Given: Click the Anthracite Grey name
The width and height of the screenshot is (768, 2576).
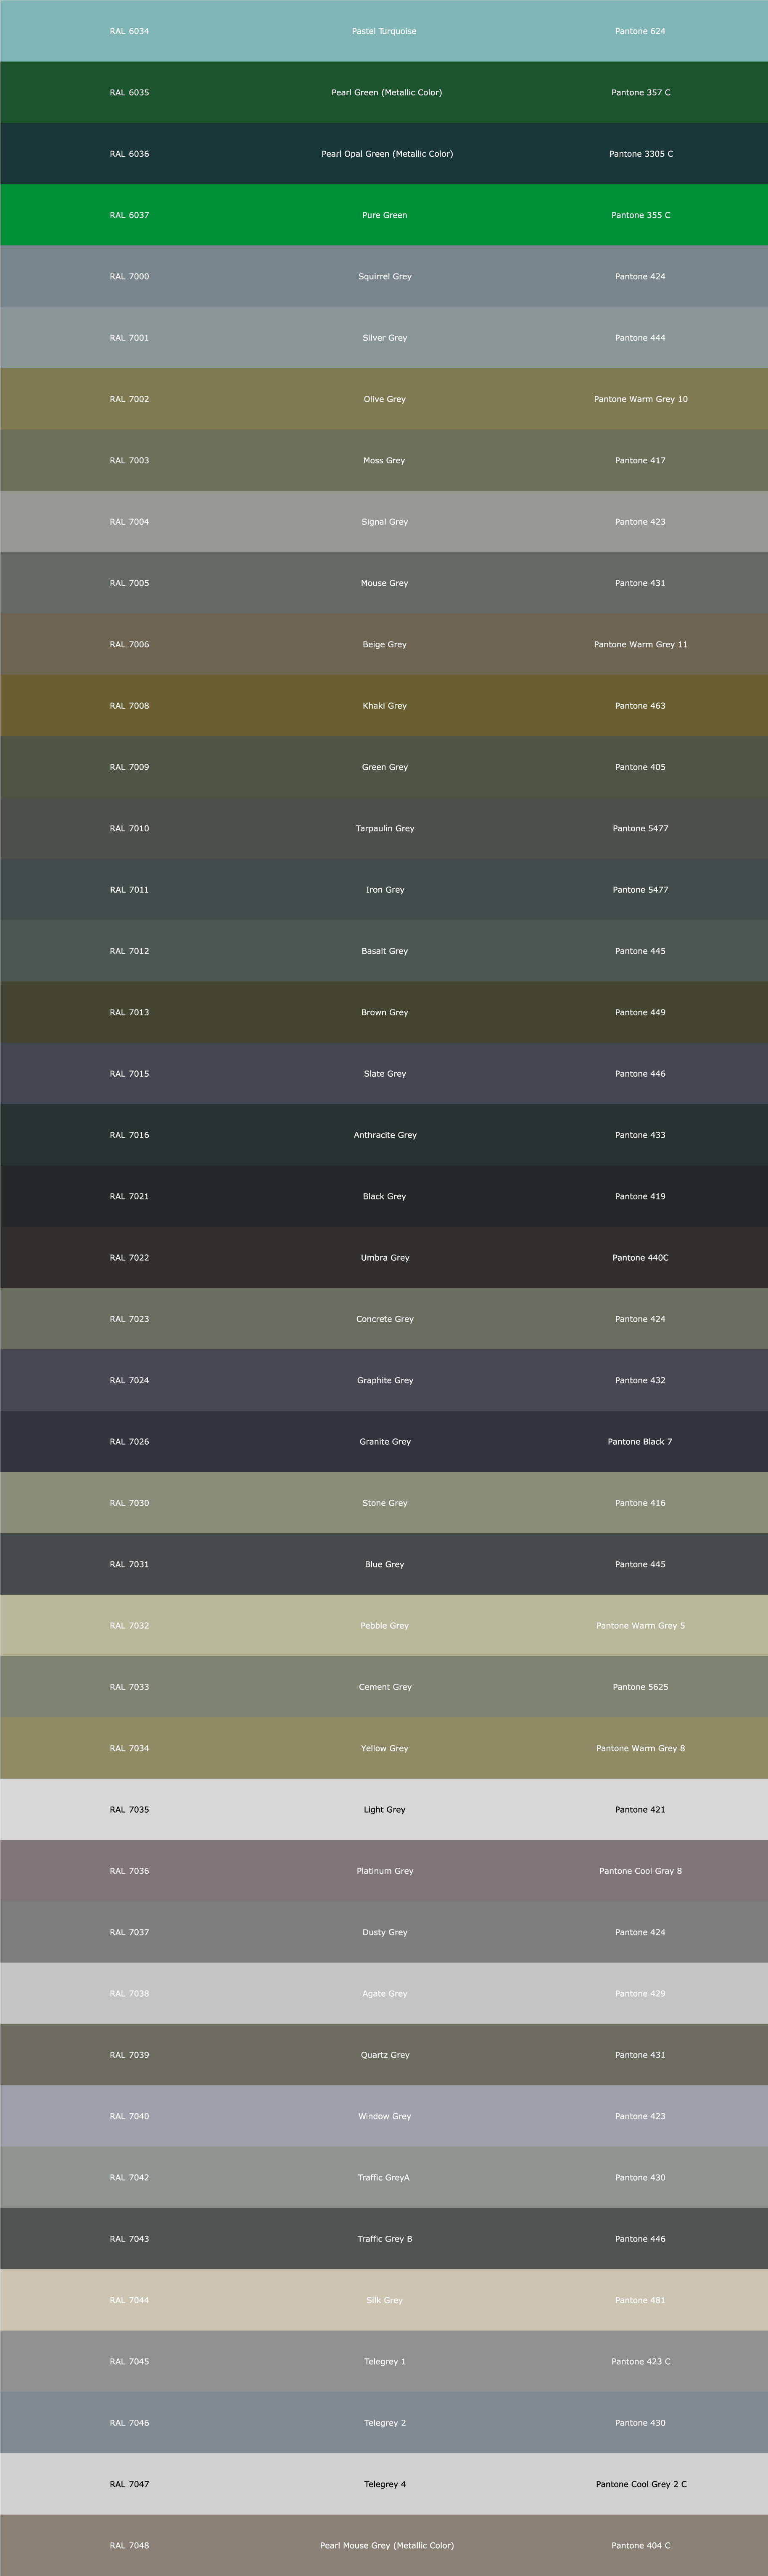Looking at the screenshot, I should (x=385, y=1135).
